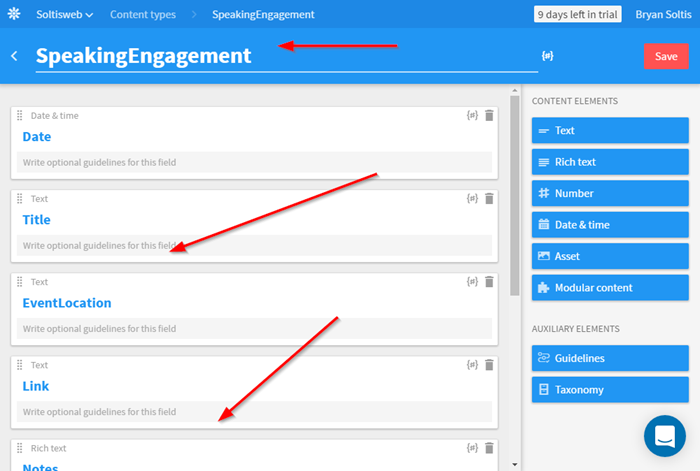This screenshot has width=700, height=471.
Task: Show codename for Notes rich text element
Action: pos(472,447)
